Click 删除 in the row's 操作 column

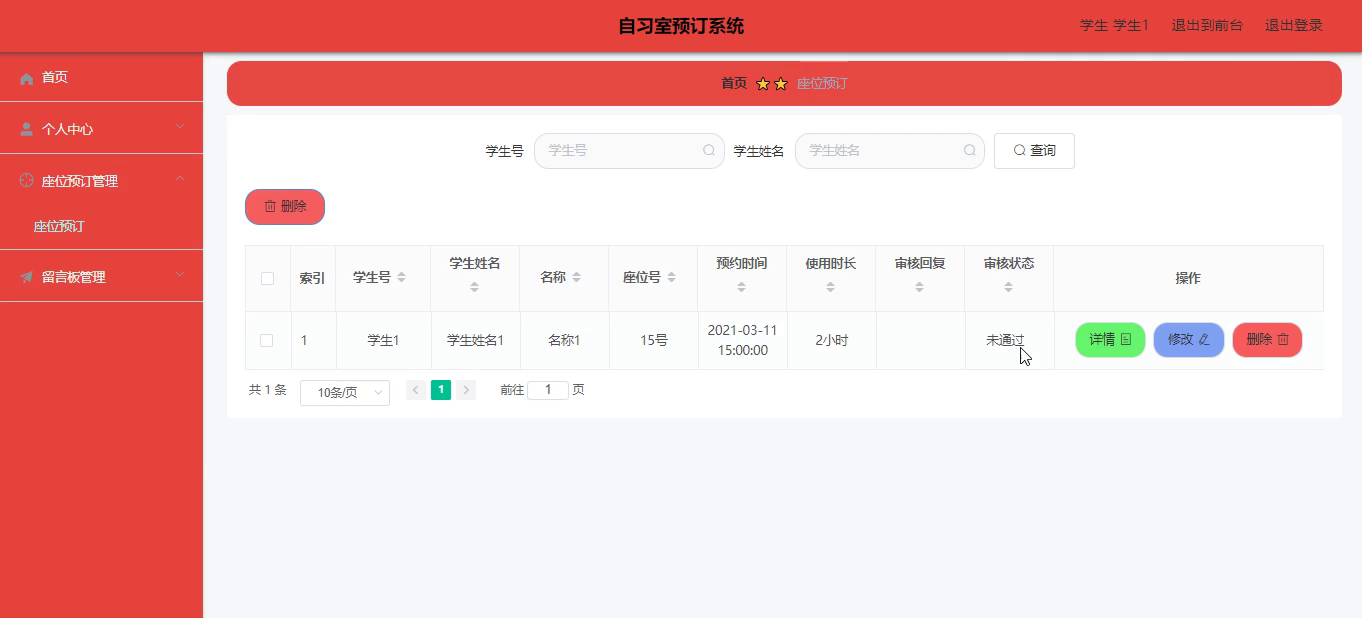click(1267, 340)
